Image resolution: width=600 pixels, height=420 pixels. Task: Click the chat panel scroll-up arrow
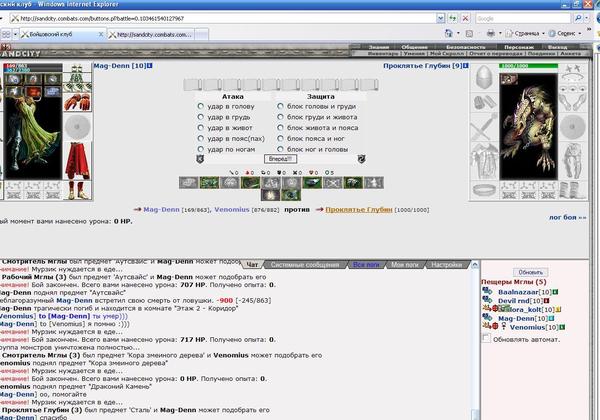(475, 265)
